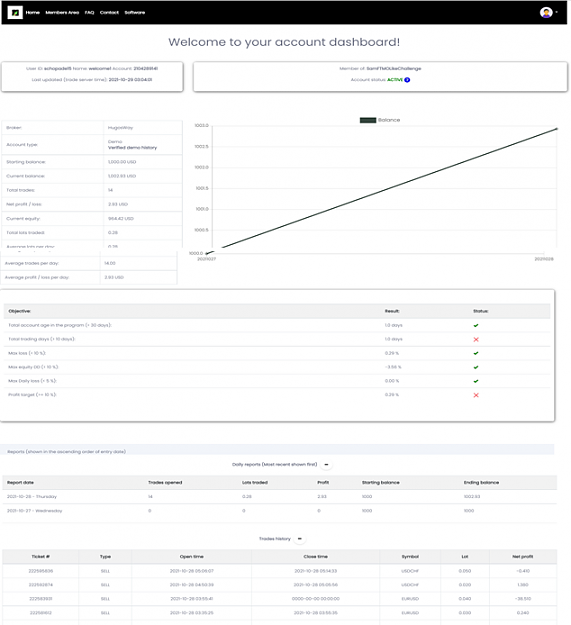Click the Net profit column header
Image resolution: width=571 pixels, height=625 pixels.
[x=523, y=556]
